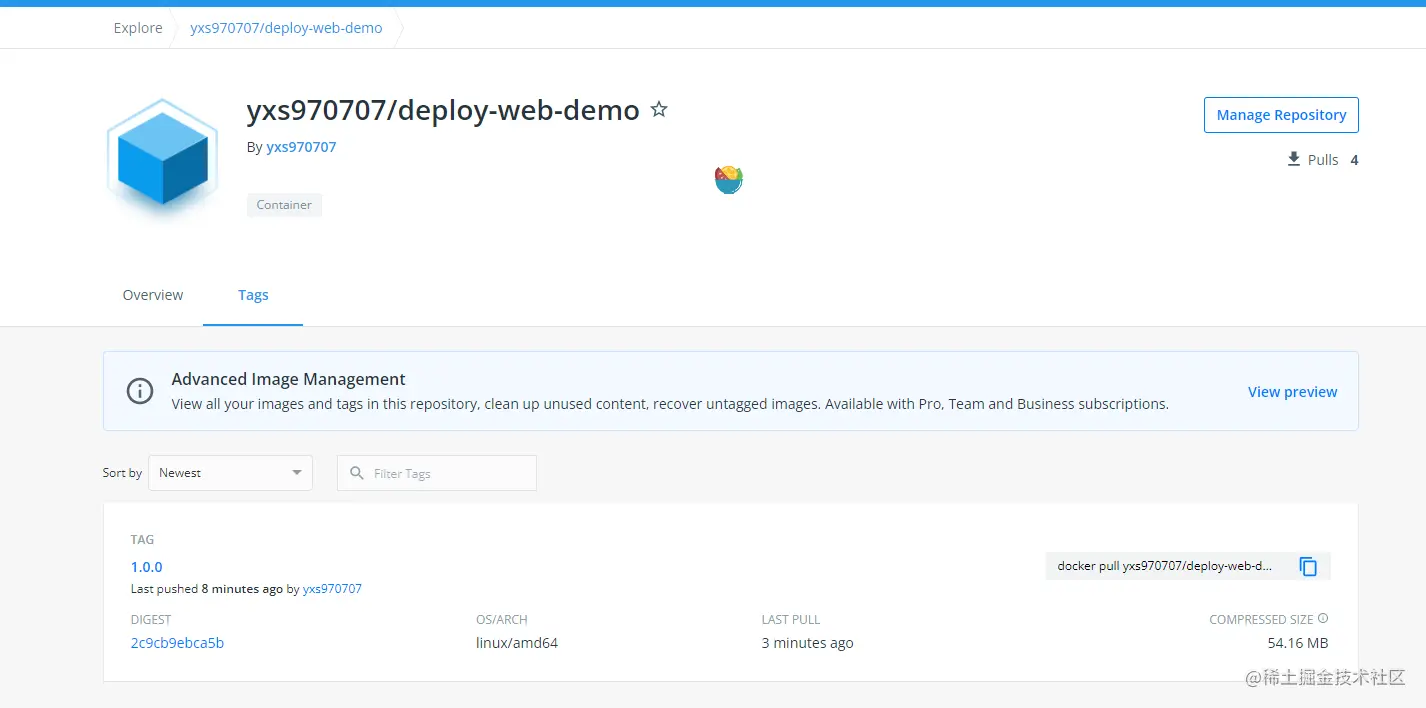The image size is (1426, 708).
Task: Open tag 1.0.0
Action: coord(146,567)
